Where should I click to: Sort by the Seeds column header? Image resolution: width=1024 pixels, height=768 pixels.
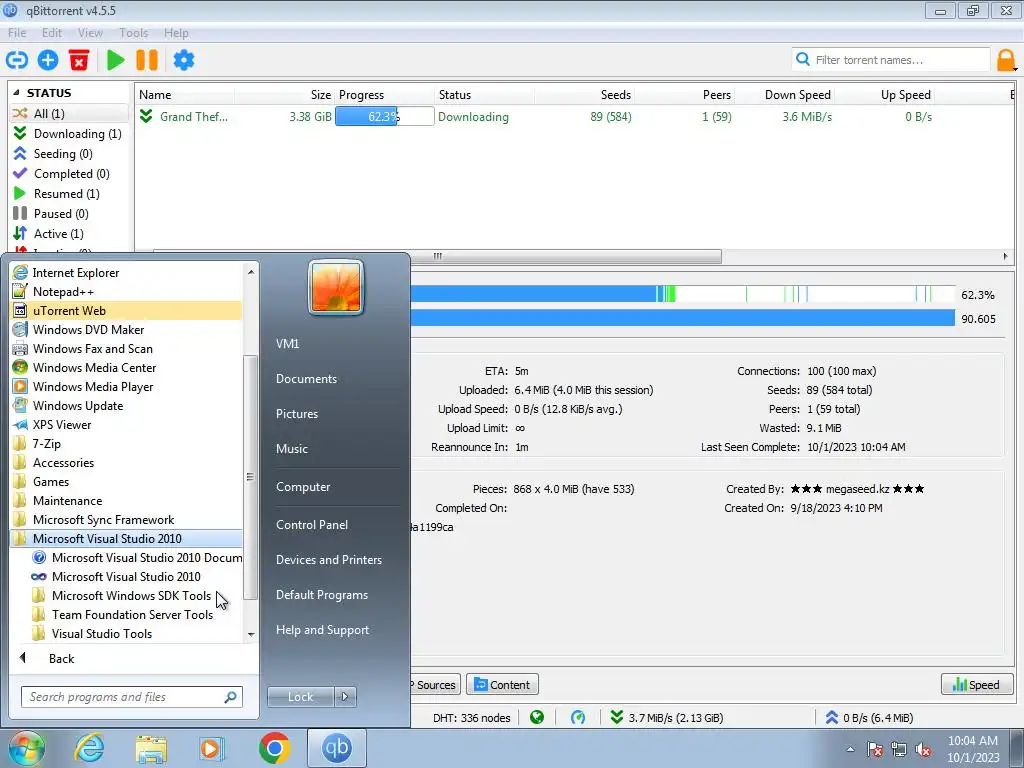[x=584, y=95]
